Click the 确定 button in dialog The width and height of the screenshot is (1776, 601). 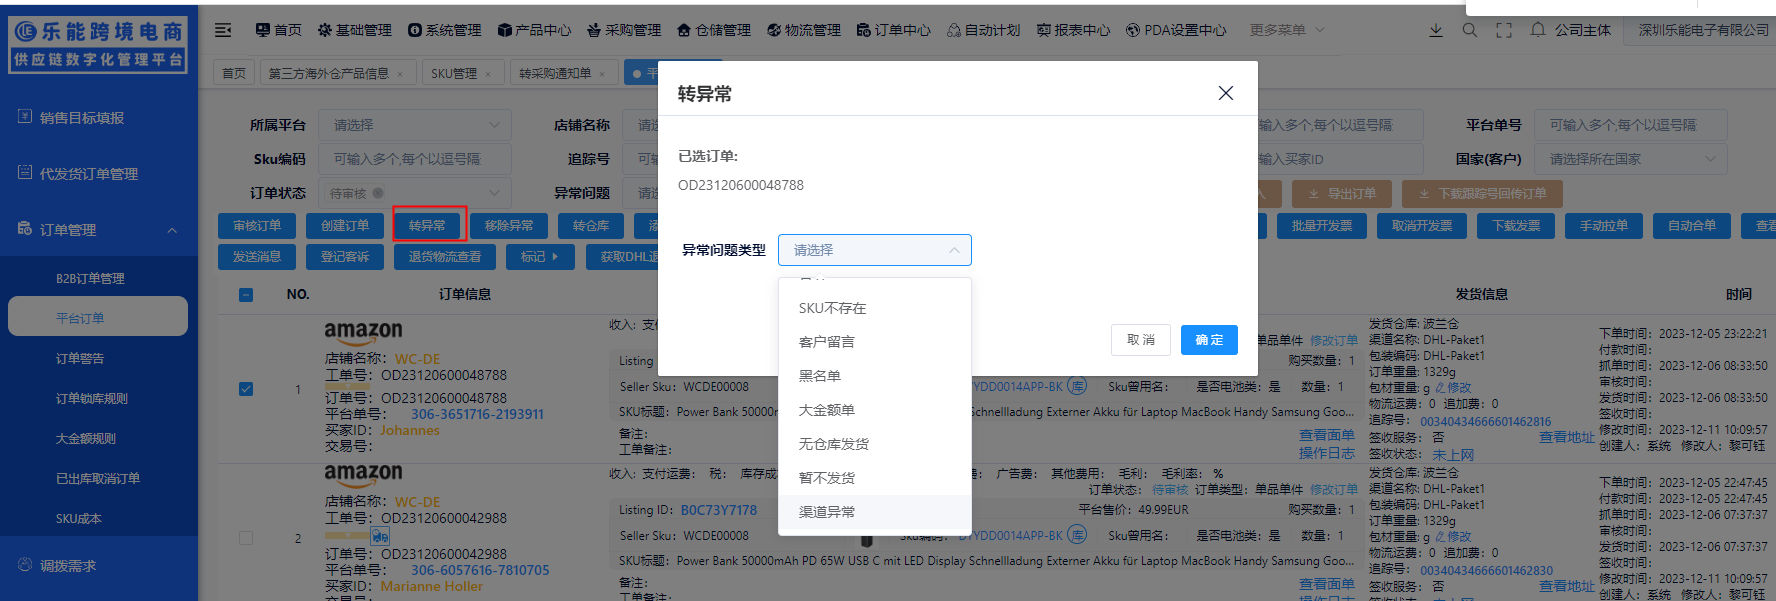pos(1209,340)
